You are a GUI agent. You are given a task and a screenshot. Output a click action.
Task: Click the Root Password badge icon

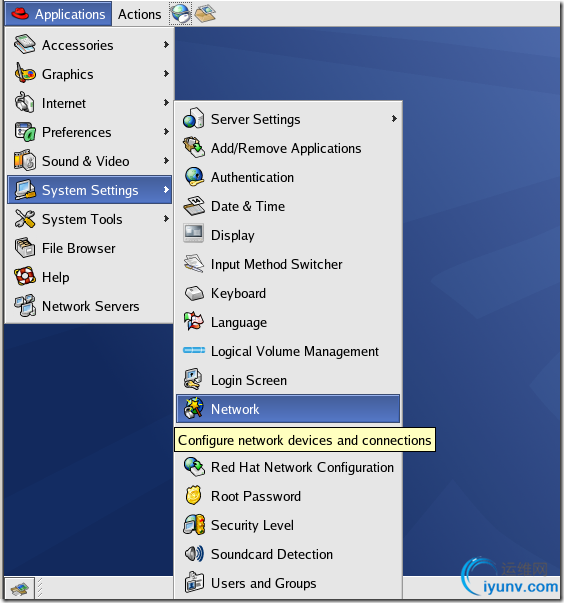[x=193, y=496]
